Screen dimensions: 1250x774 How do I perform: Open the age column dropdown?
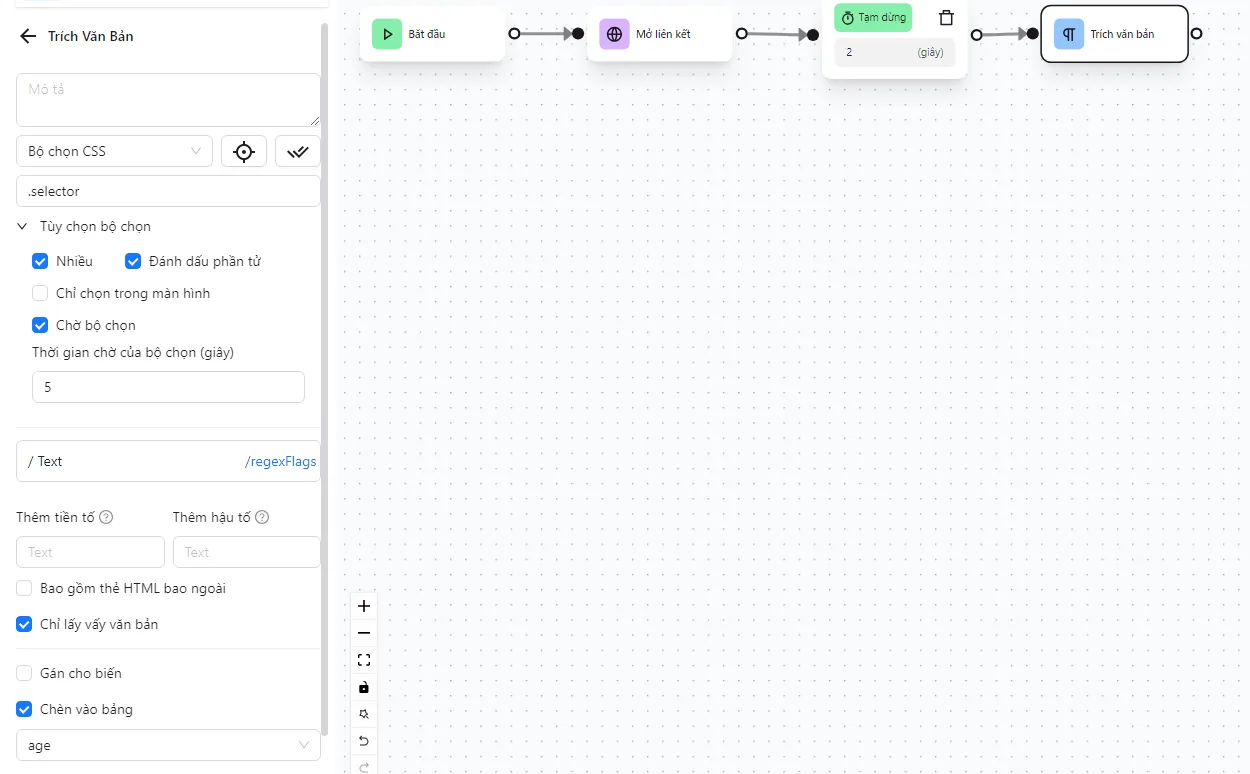tap(167, 745)
